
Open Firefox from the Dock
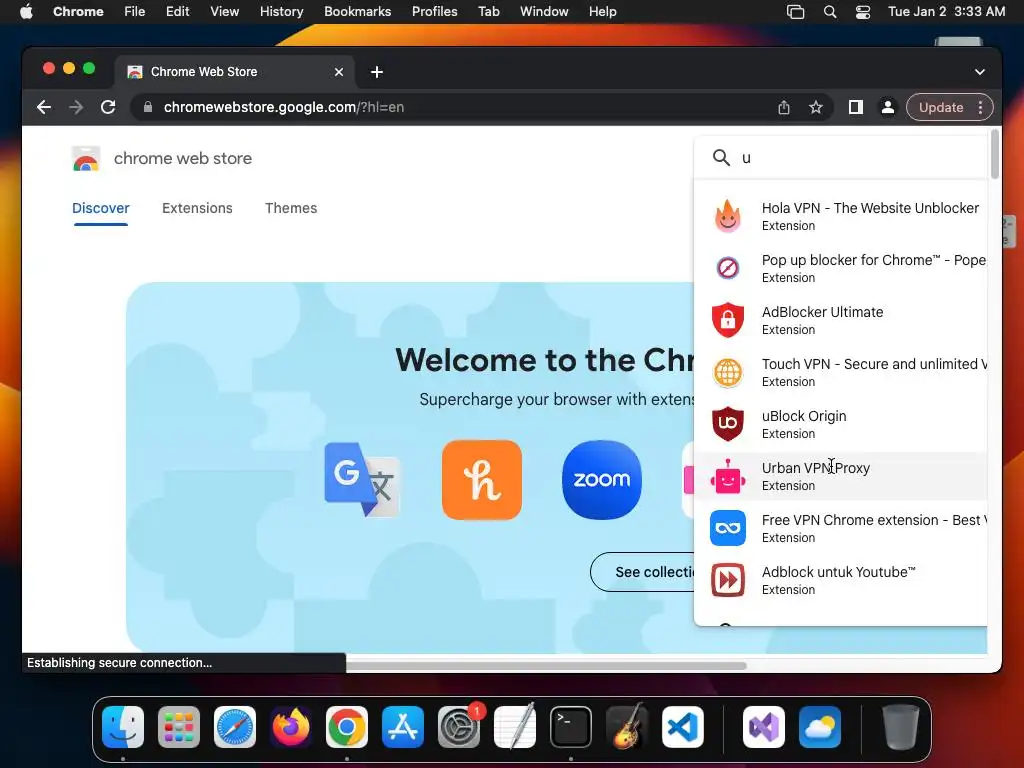(x=291, y=726)
